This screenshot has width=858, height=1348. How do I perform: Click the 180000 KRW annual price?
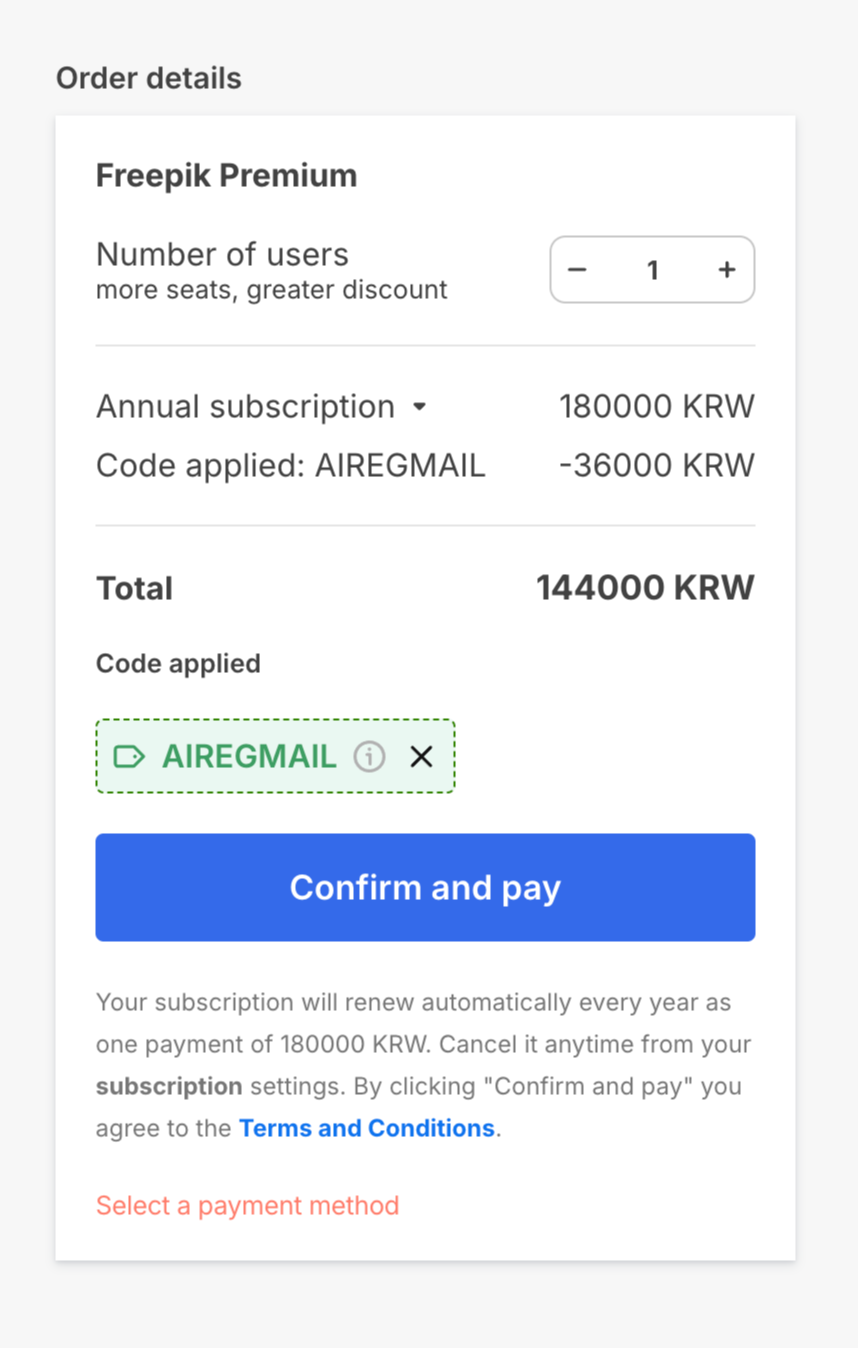(x=656, y=407)
